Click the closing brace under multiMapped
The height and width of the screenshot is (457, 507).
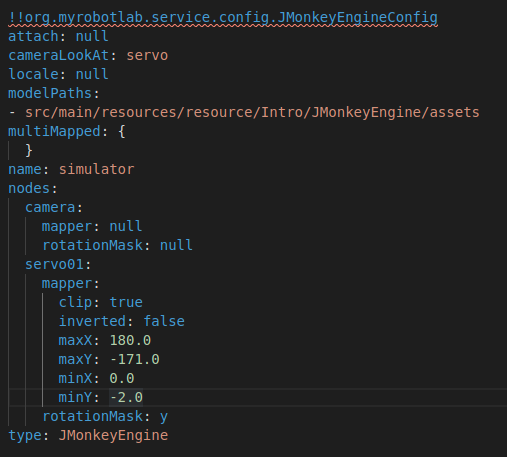[29, 150]
